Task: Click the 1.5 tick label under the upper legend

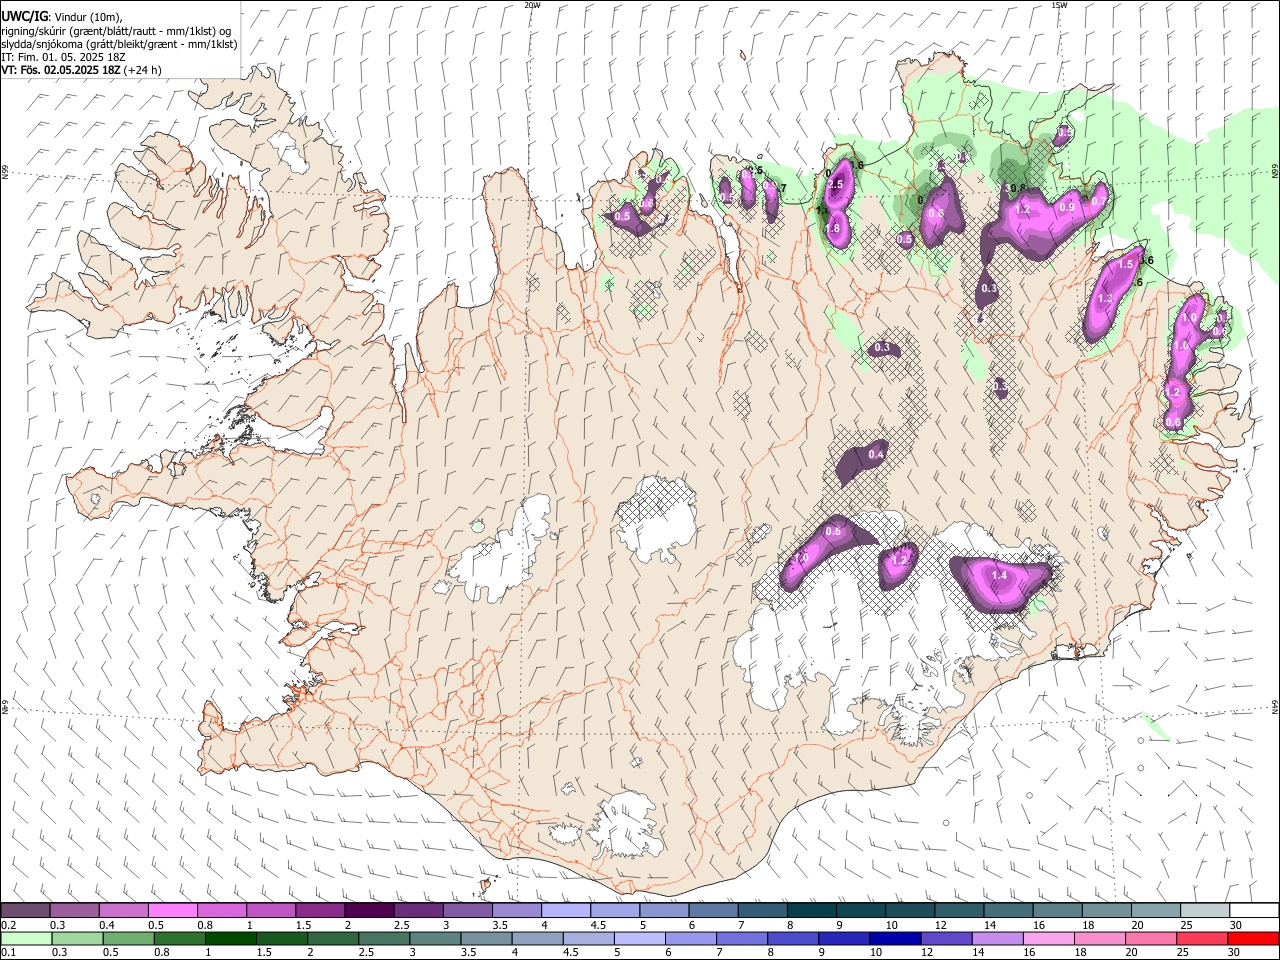Action: click(303, 925)
